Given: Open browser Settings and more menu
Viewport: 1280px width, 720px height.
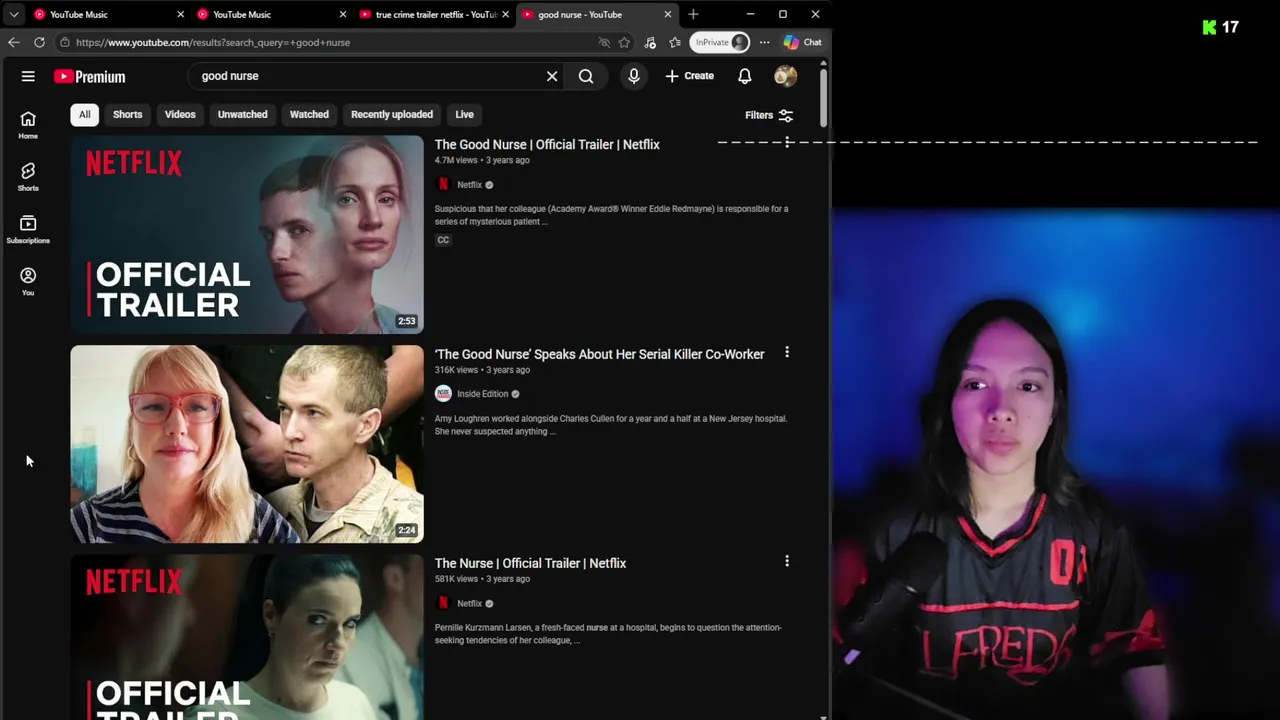Looking at the screenshot, I should pos(764,42).
